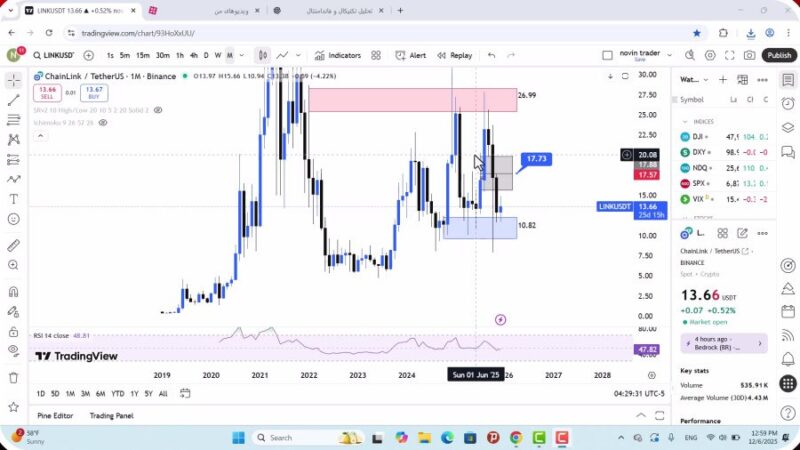The image size is (800, 450).
Task: Open the Pine Editor tab
Action: [x=55, y=415]
